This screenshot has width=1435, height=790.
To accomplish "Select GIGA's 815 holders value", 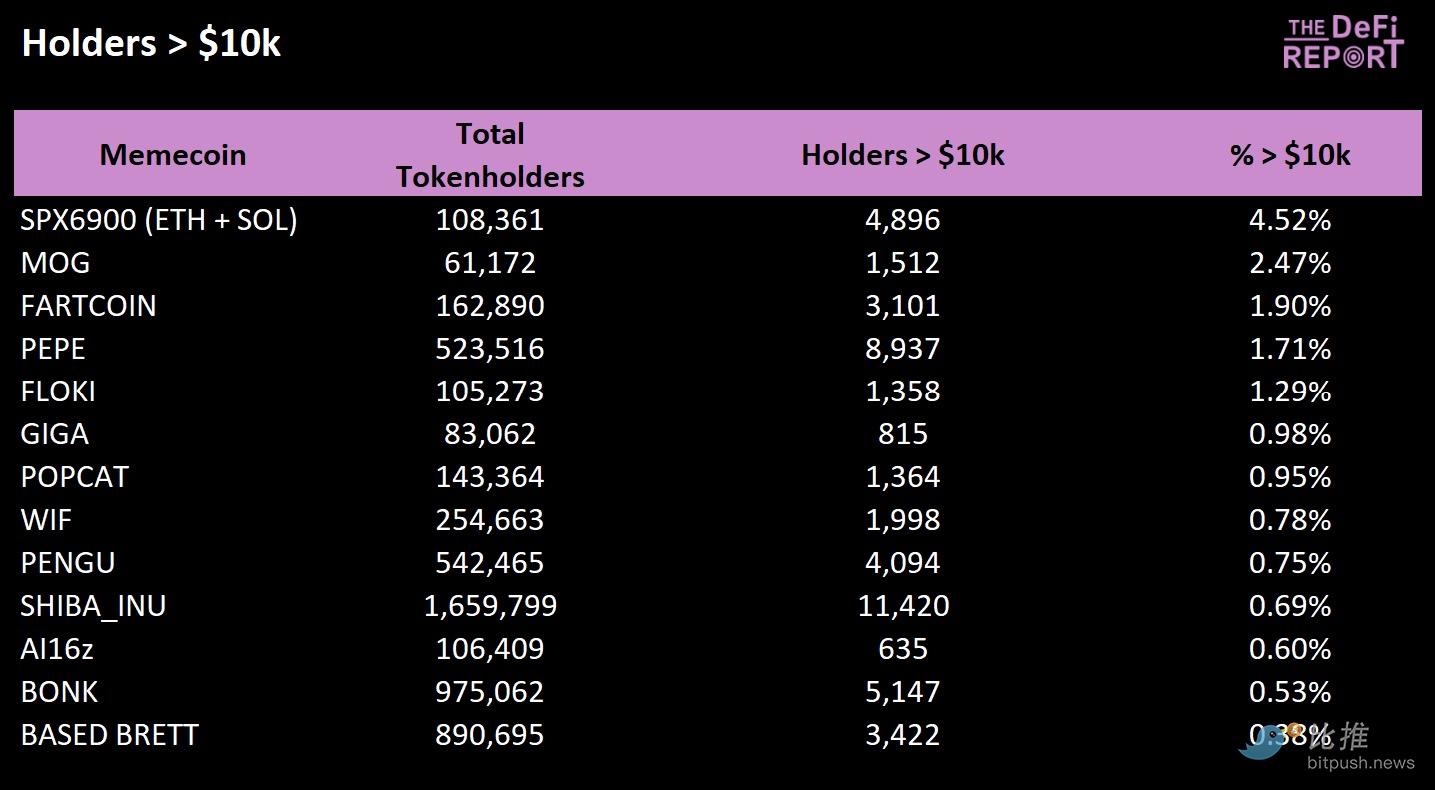I will pyautogui.click(x=902, y=434).
